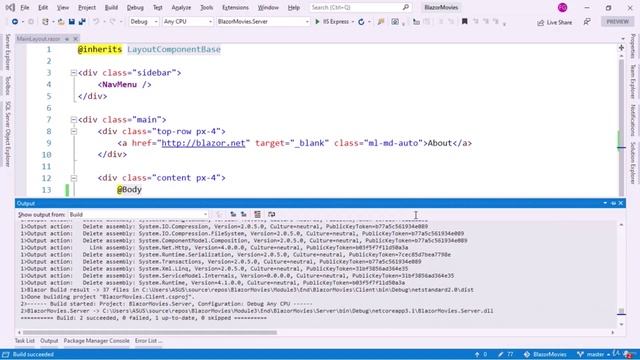Collapse the sidebar div on line 3
Viewport: 640px width, 360px height.
[x=73, y=73]
